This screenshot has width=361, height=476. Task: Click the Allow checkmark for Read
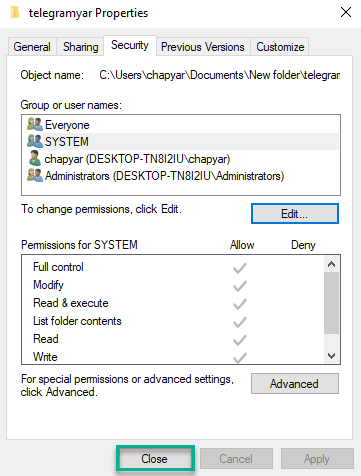click(x=240, y=340)
